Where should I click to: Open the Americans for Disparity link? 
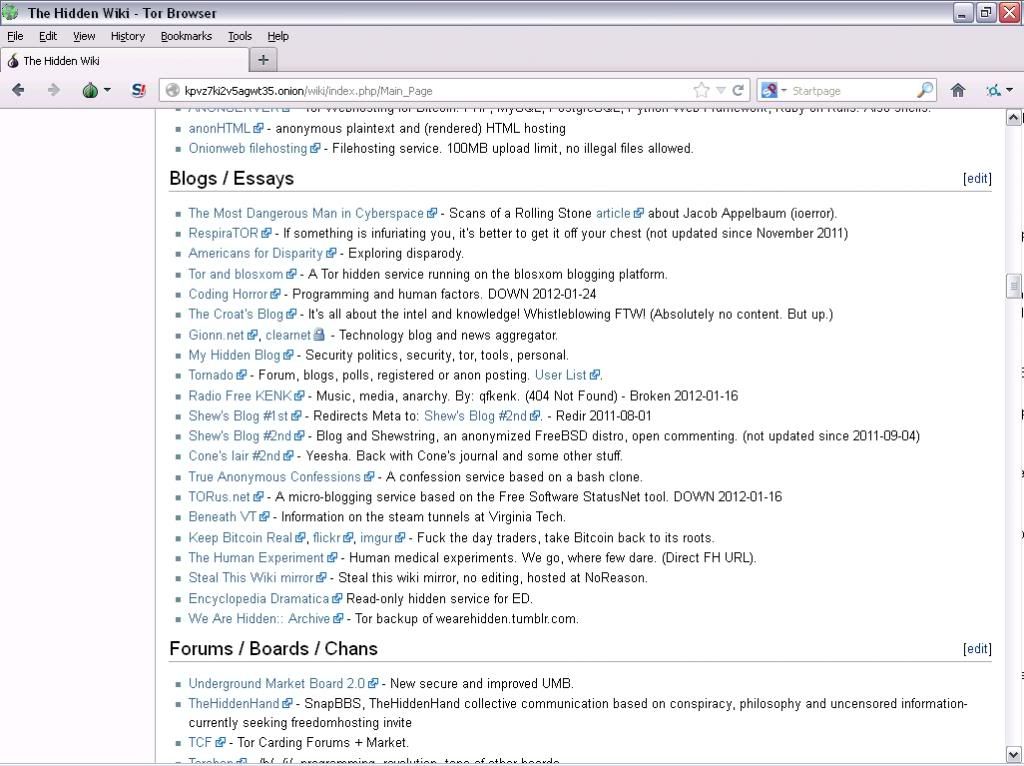click(x=255, y=253)
